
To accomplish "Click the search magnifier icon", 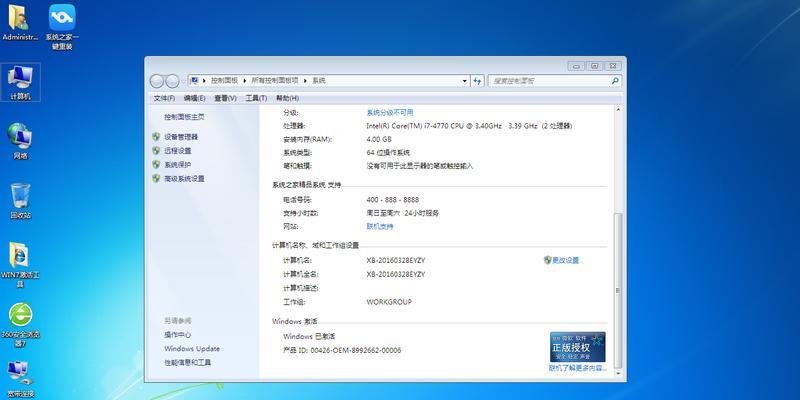I will tap(615, 81).
